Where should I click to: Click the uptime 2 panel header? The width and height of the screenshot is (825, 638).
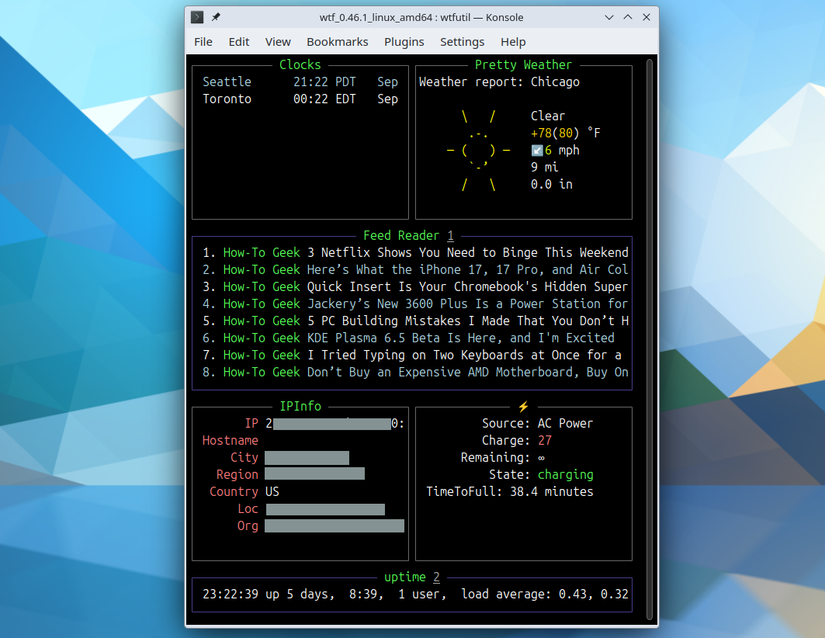click(412, 577)
